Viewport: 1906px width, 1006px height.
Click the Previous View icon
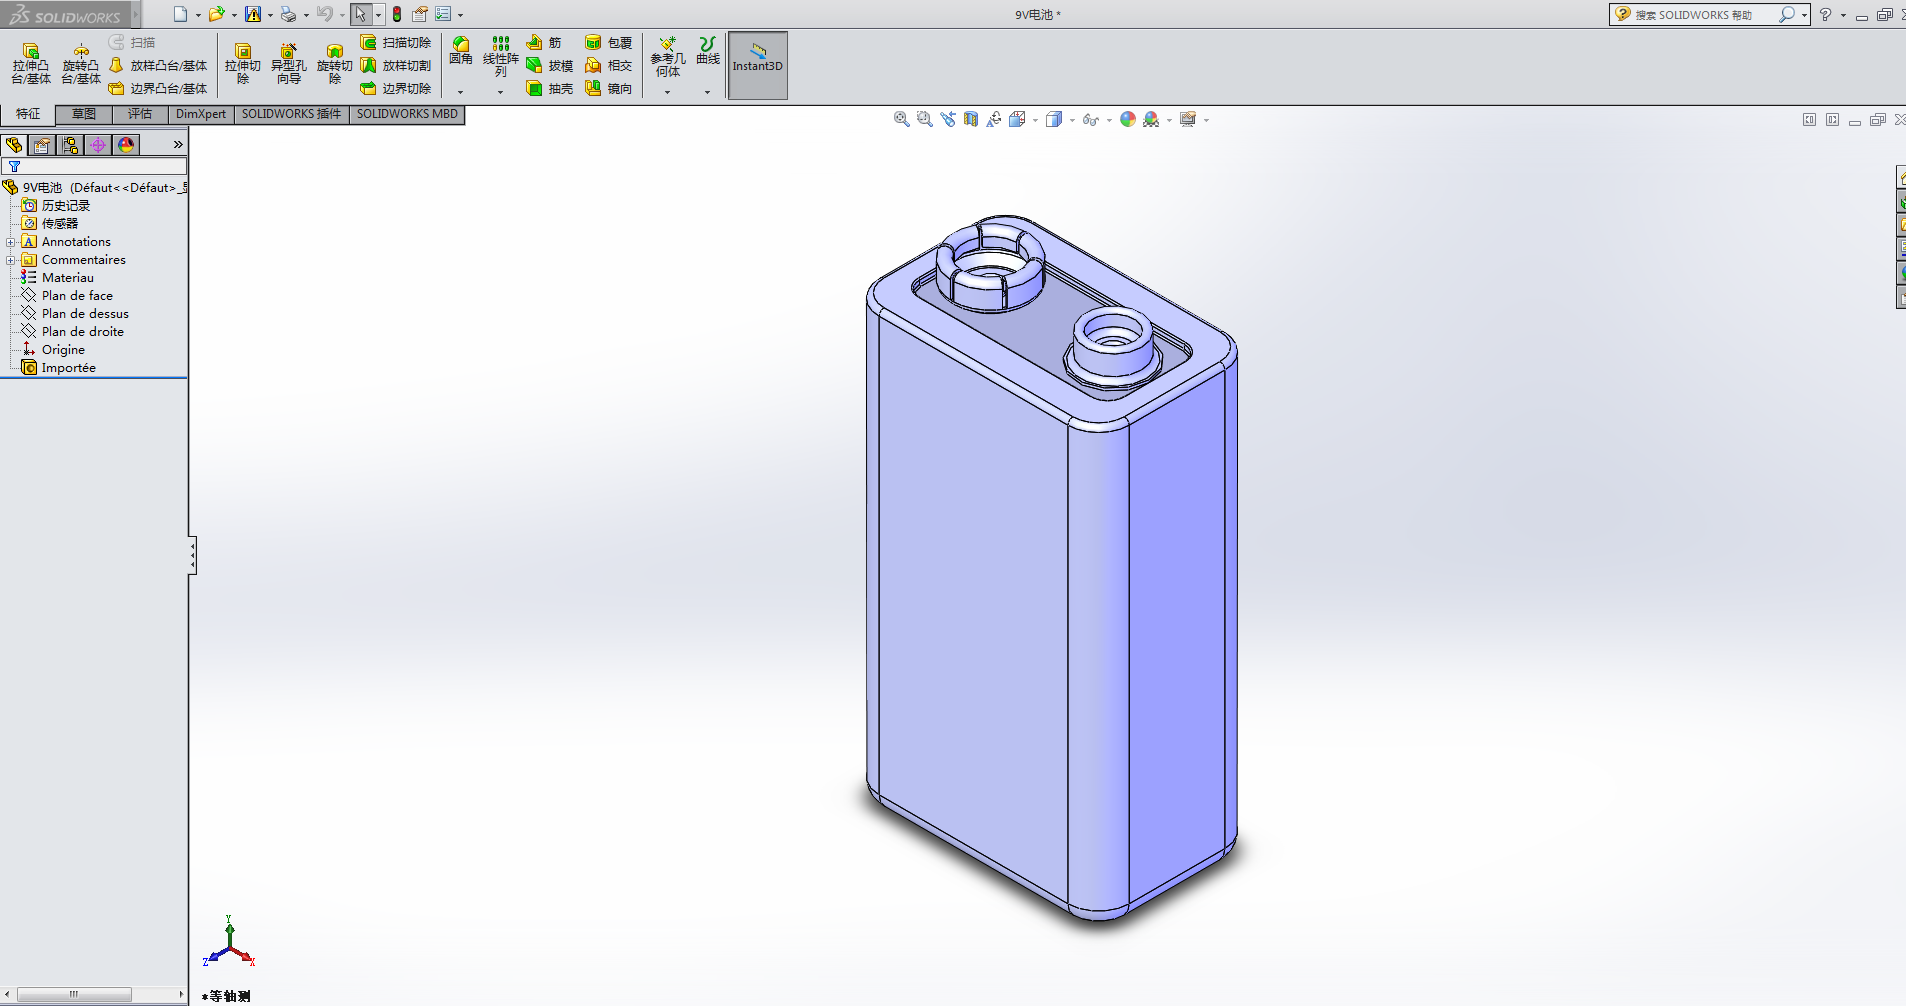tap(948, 120)
